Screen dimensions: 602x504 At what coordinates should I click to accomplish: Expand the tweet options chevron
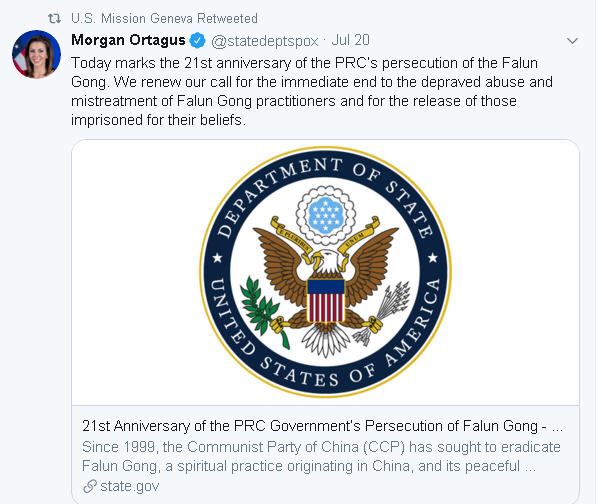click(x=572, y=41)
